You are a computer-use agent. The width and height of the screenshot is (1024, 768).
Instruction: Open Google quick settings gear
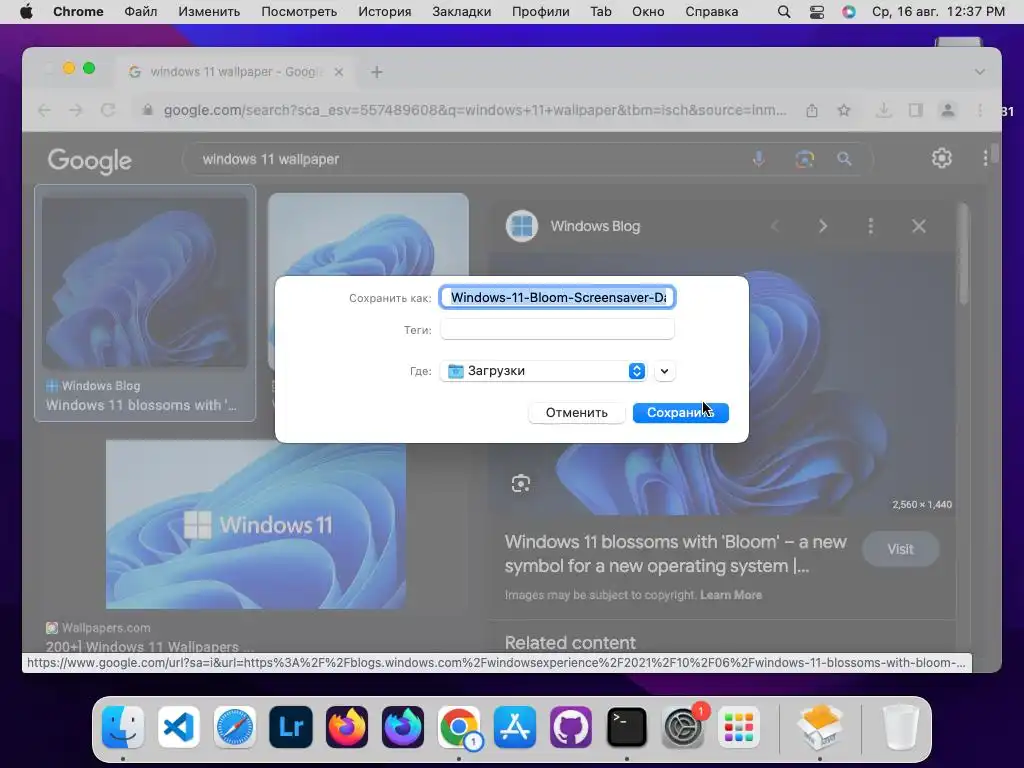pyautogui.click(x=941, y=158)
